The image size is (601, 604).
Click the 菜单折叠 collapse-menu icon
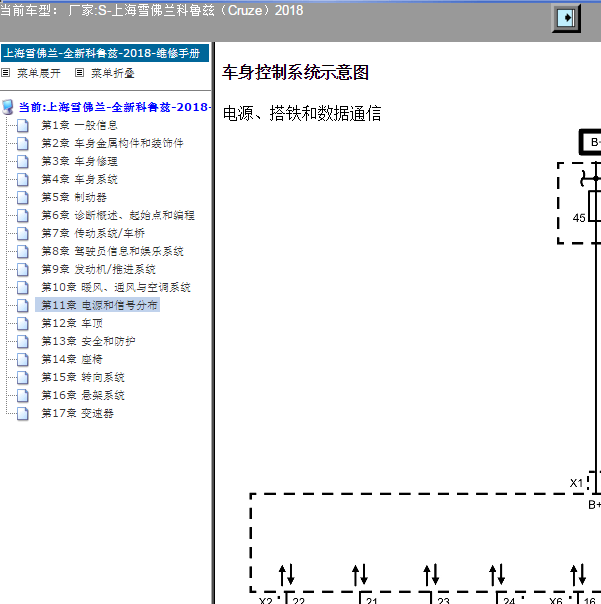coord(79,73)
